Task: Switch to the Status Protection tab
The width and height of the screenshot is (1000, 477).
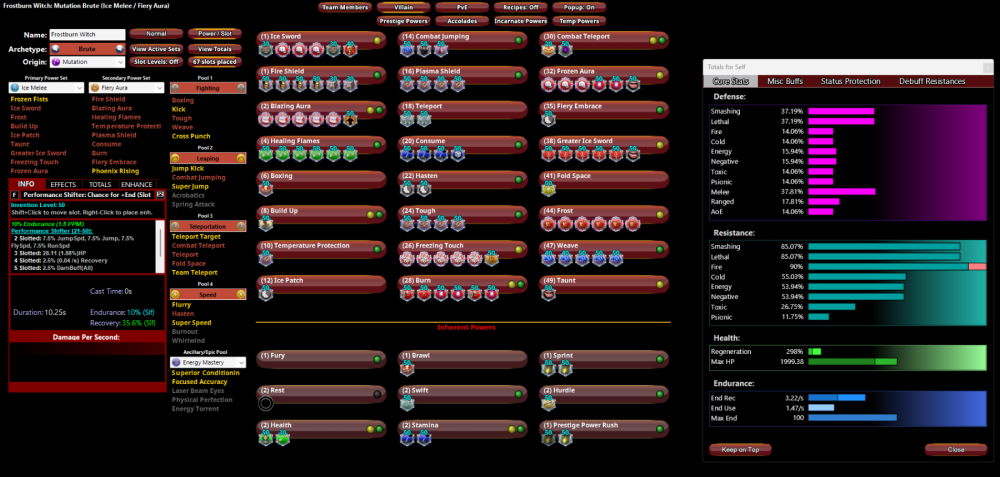Action: pos(850,80)
